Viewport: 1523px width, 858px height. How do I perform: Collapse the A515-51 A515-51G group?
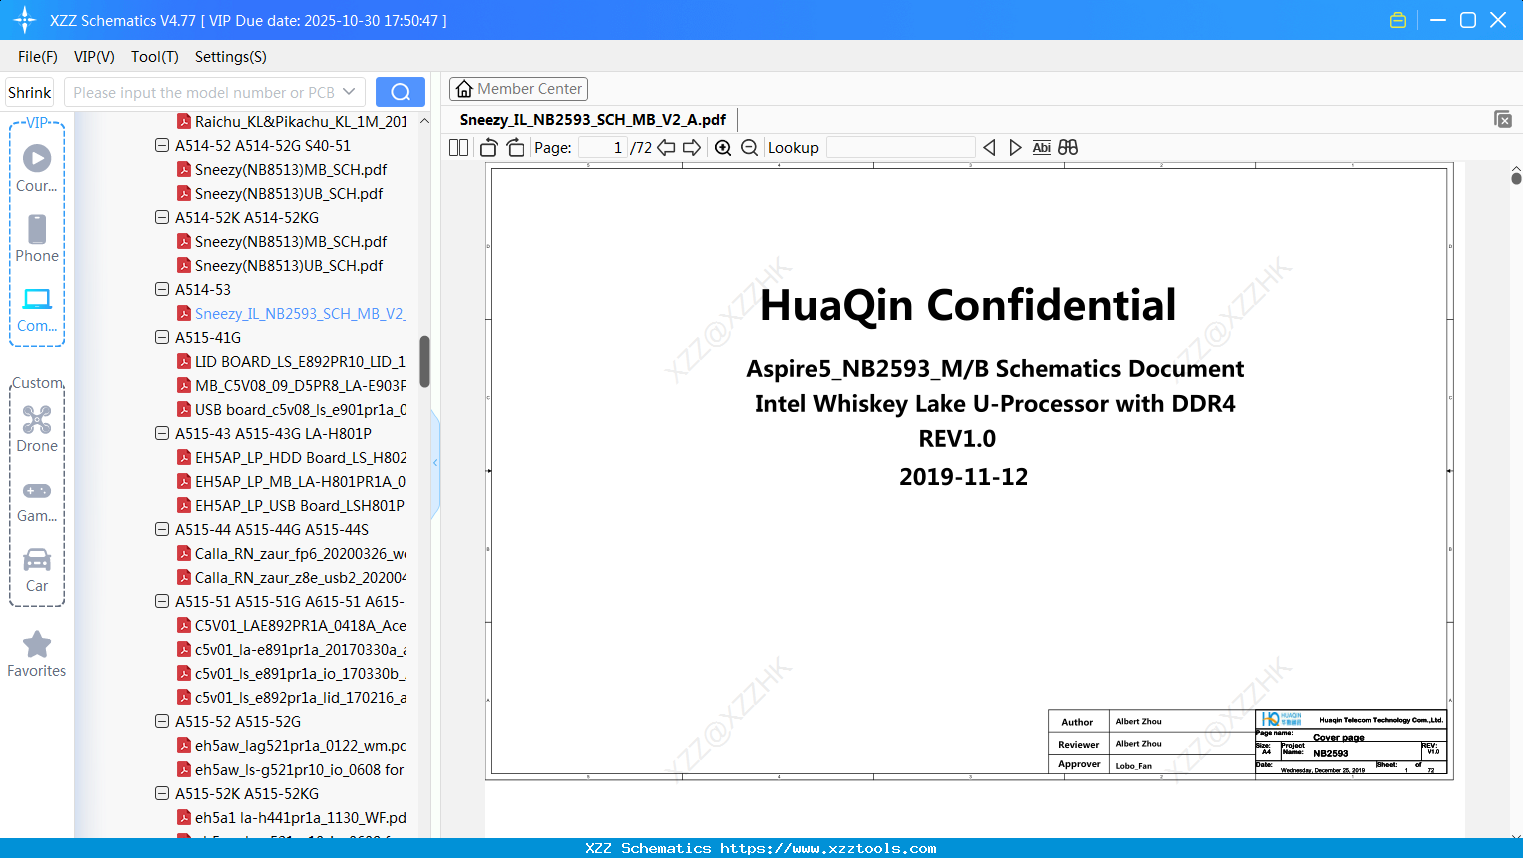point(162,601)
